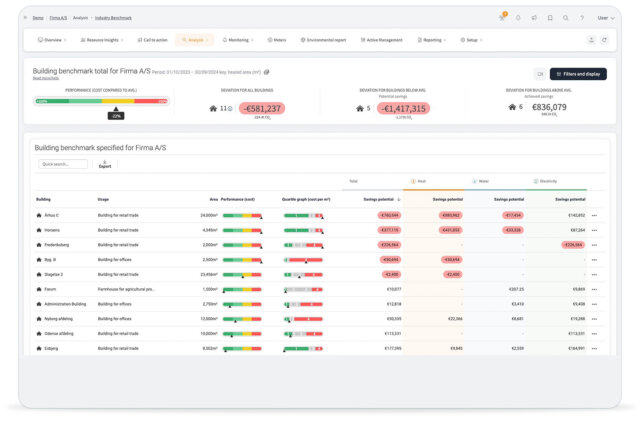Open the Read more/hide link

click(x=46, y=78)
